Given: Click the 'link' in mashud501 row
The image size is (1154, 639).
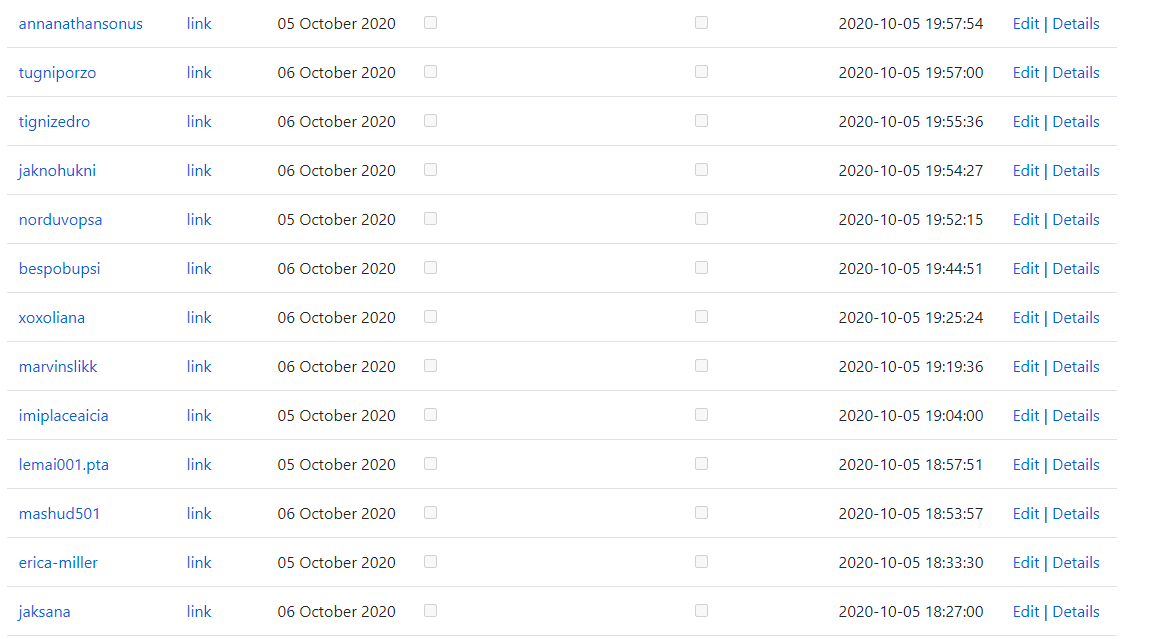Looking at the screenshot, I should click(x=199, y=514).
